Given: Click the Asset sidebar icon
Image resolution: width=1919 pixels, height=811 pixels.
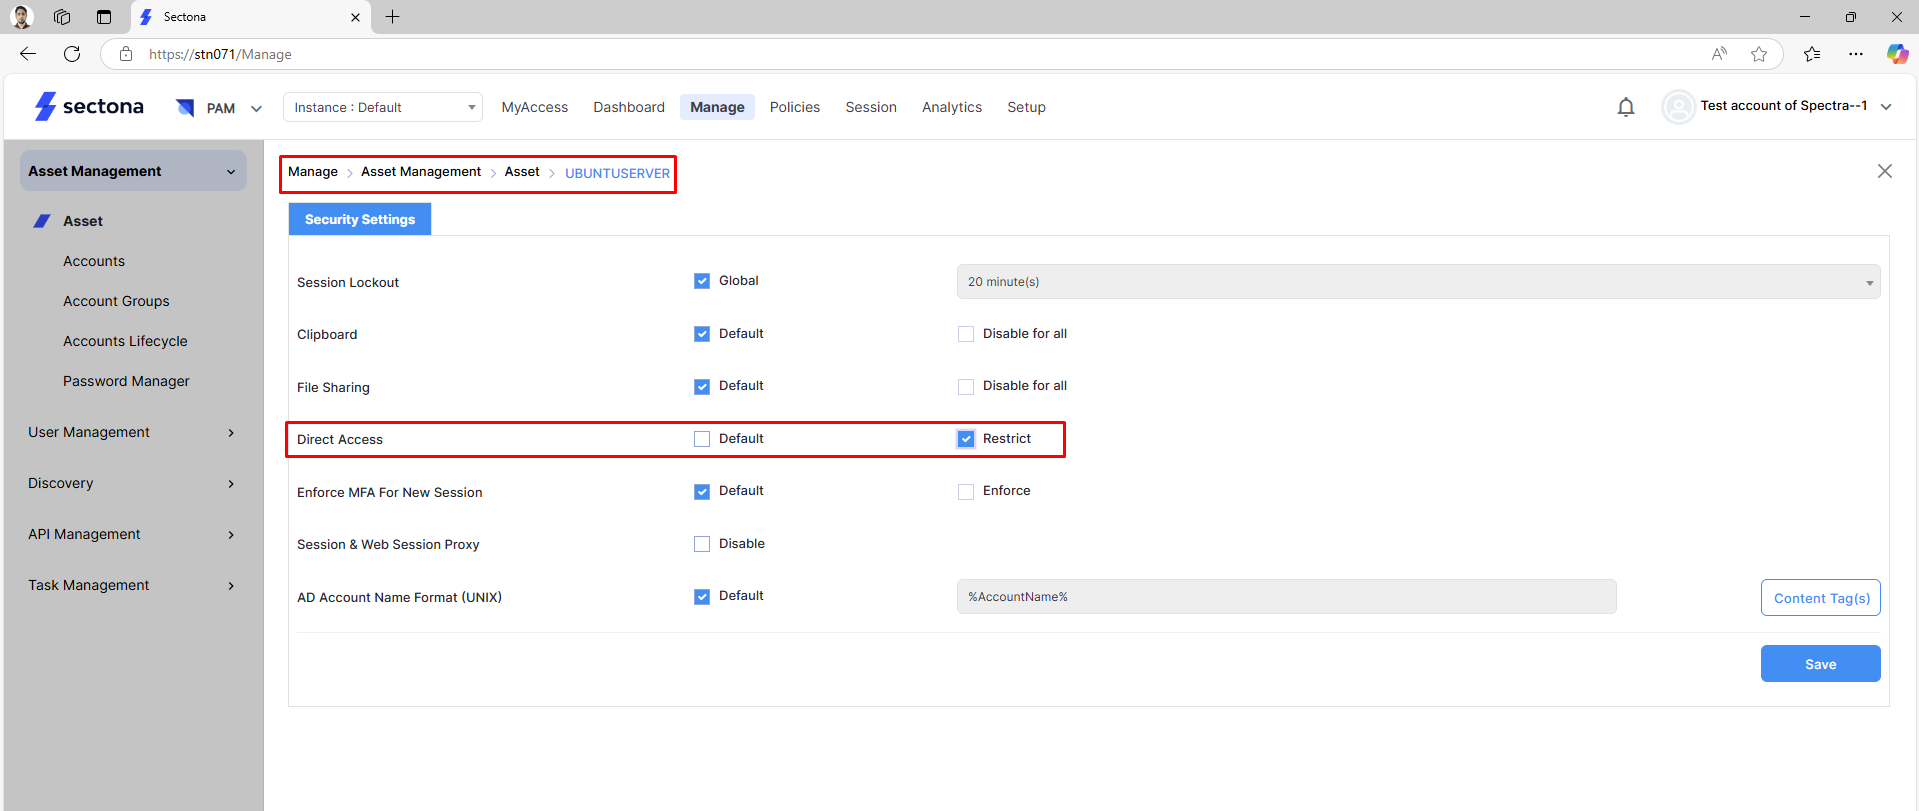Looking at the screenshot, I should pyautogui.click(x=42, y=221).
